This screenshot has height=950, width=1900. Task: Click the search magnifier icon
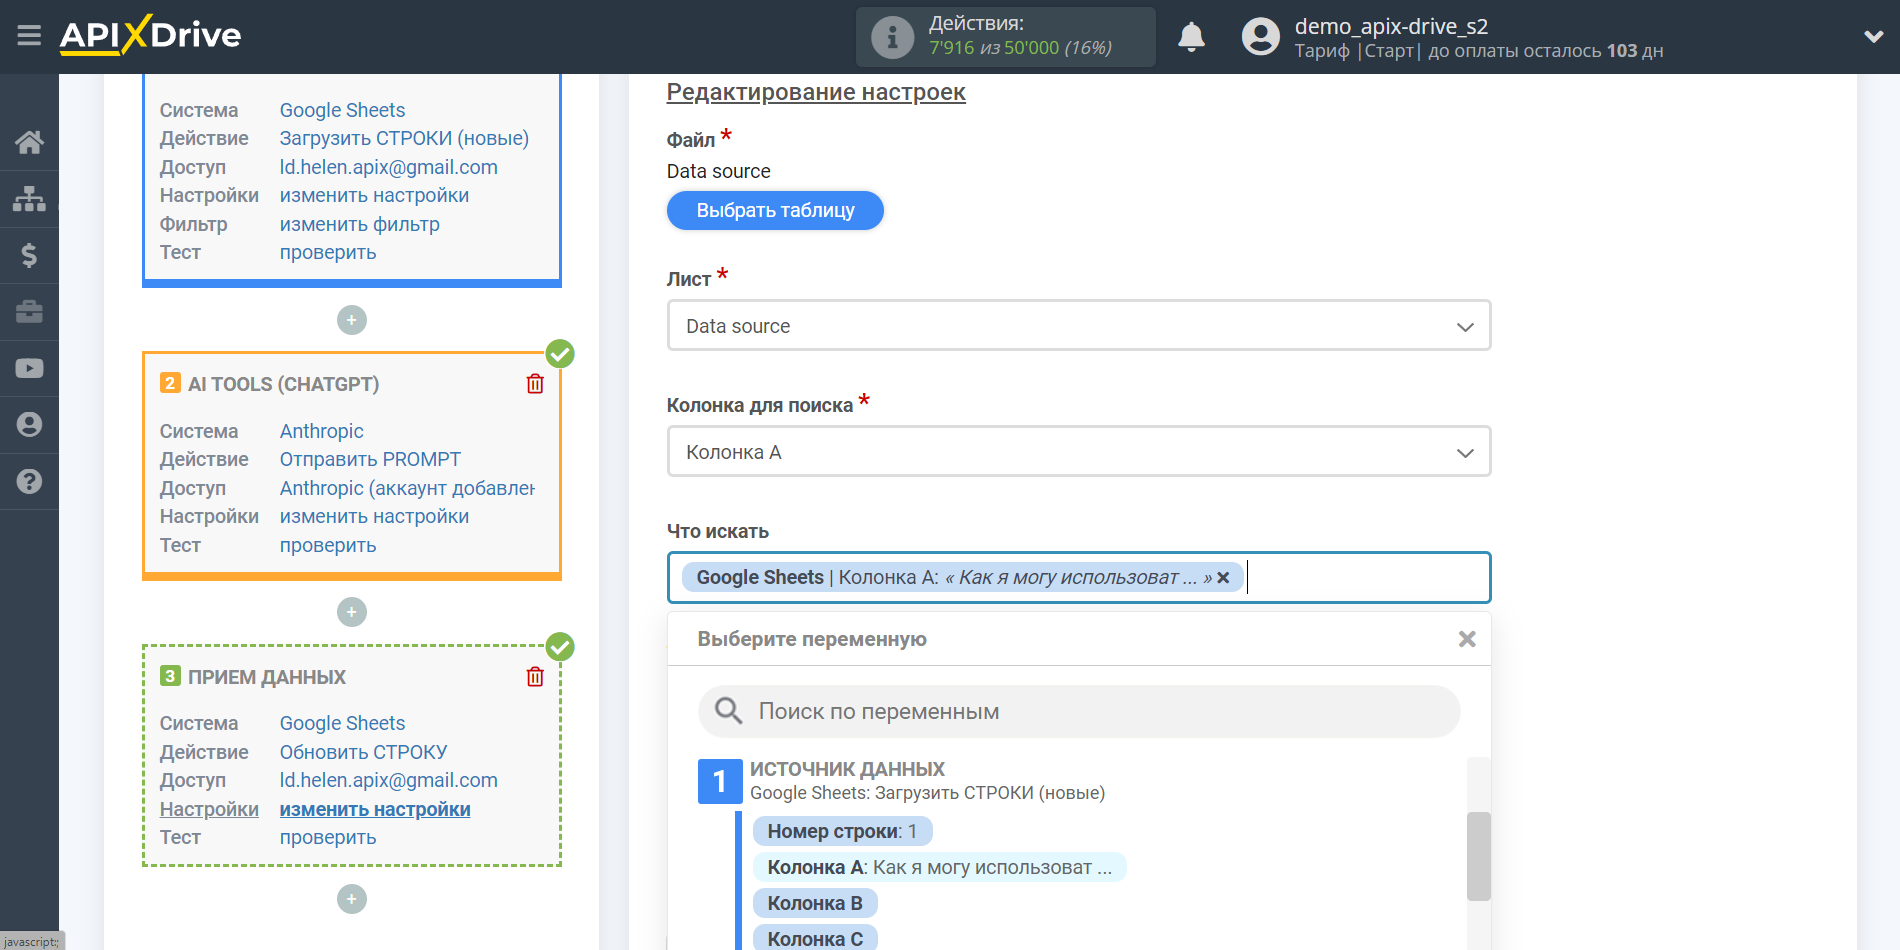tap(728, 711)
